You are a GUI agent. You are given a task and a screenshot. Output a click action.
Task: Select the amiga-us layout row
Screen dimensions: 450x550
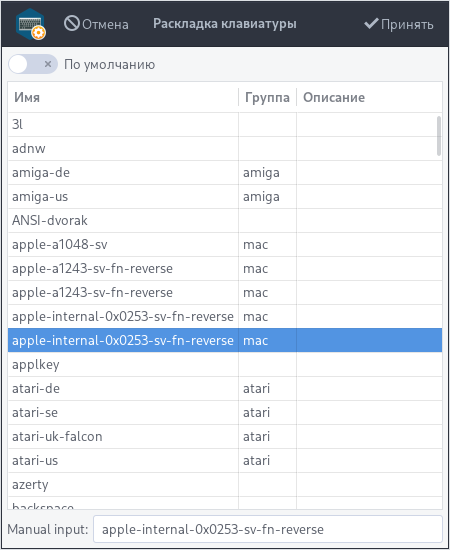click(225, 197)
